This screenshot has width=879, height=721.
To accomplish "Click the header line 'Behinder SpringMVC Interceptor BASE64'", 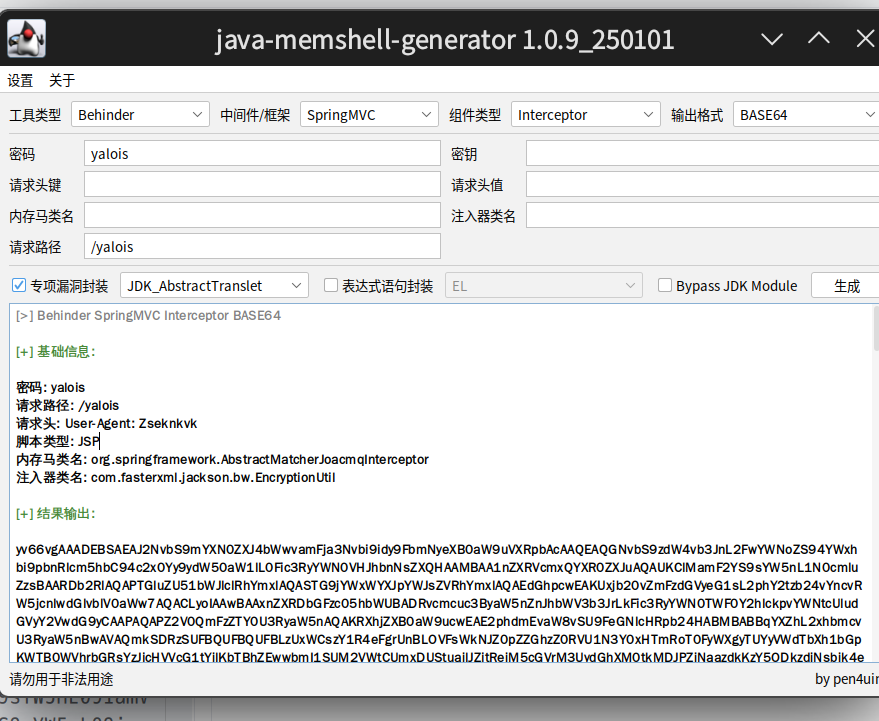I will (148, 316).
